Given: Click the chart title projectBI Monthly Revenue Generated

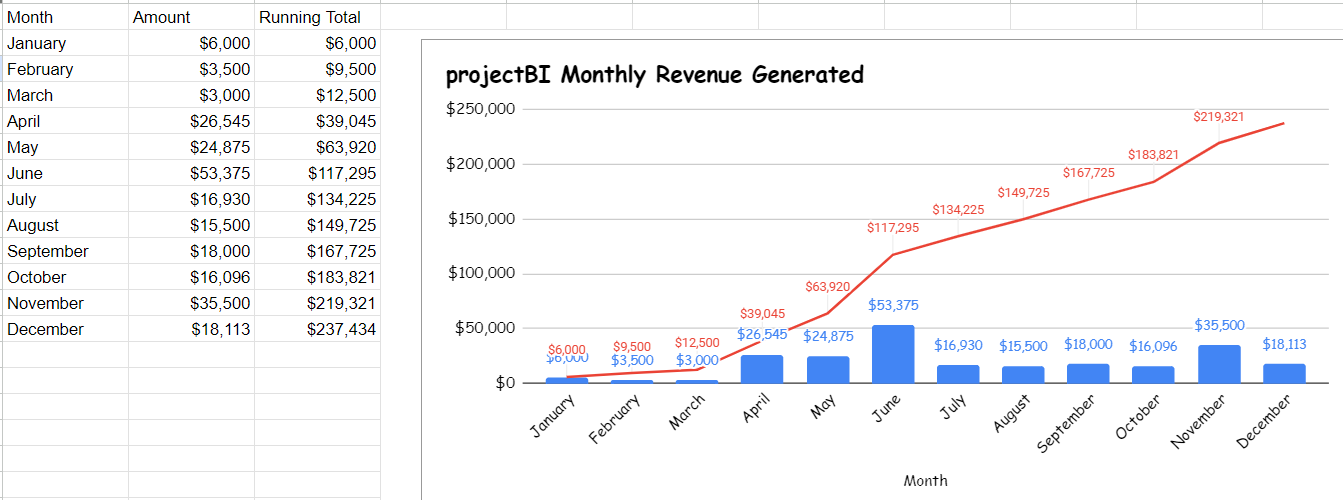Looking at the screenshot, I should click(655, 75).
